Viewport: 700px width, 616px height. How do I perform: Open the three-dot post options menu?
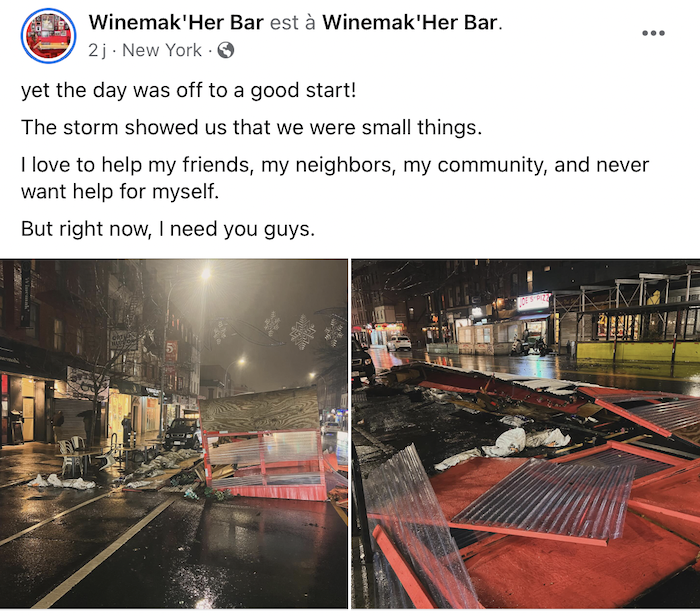[x=653, y=33]
